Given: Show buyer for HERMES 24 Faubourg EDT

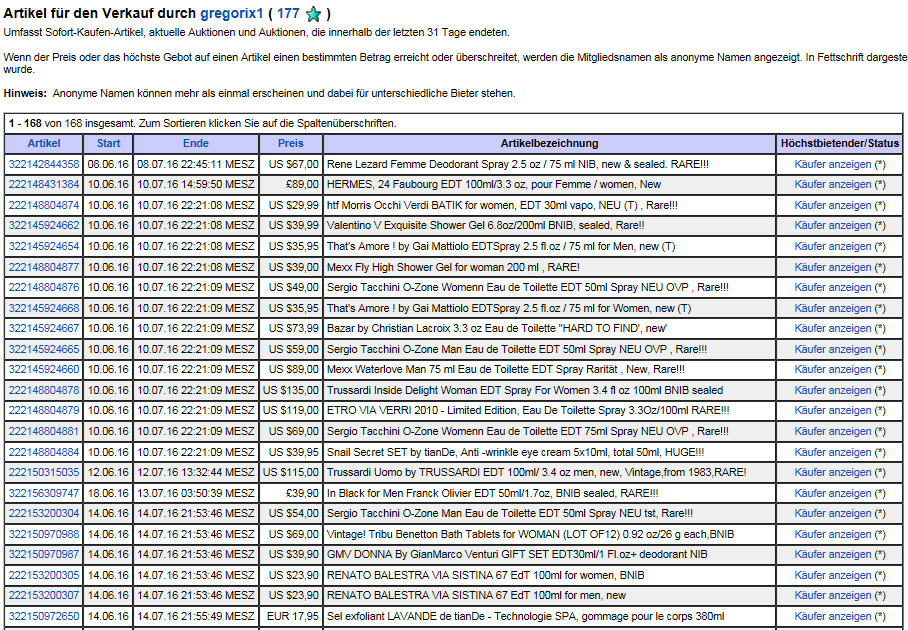Looking at the screenshot, I should point(833,185).
